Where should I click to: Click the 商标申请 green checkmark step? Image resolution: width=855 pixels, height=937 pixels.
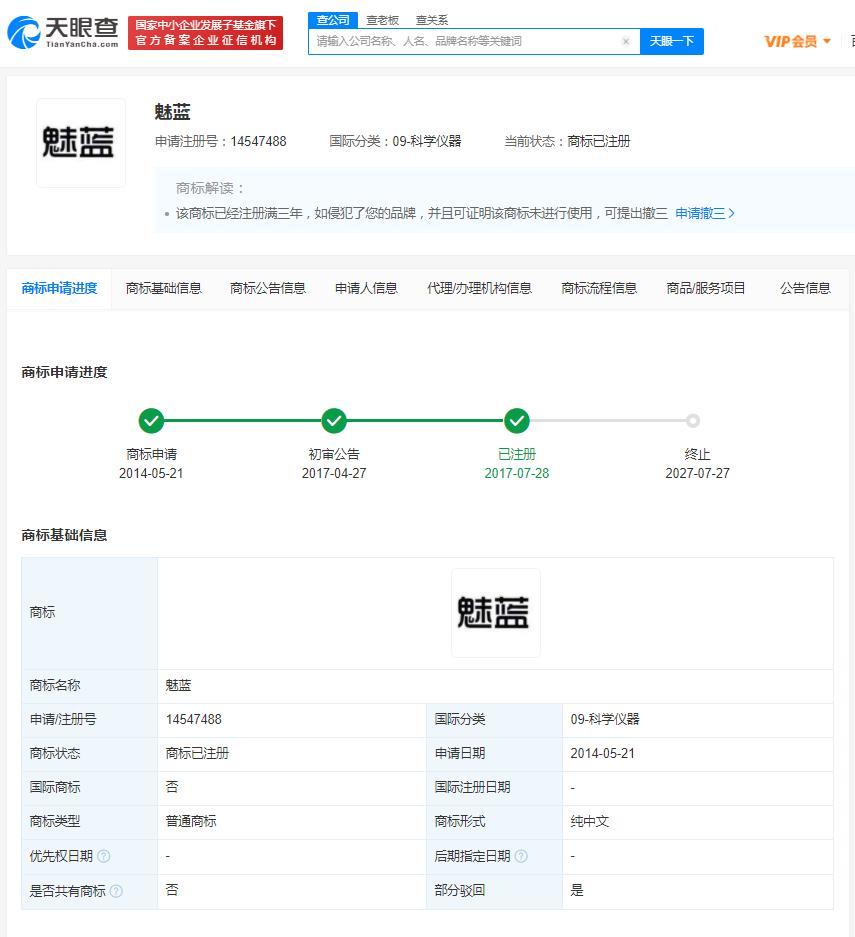(151, 421)
